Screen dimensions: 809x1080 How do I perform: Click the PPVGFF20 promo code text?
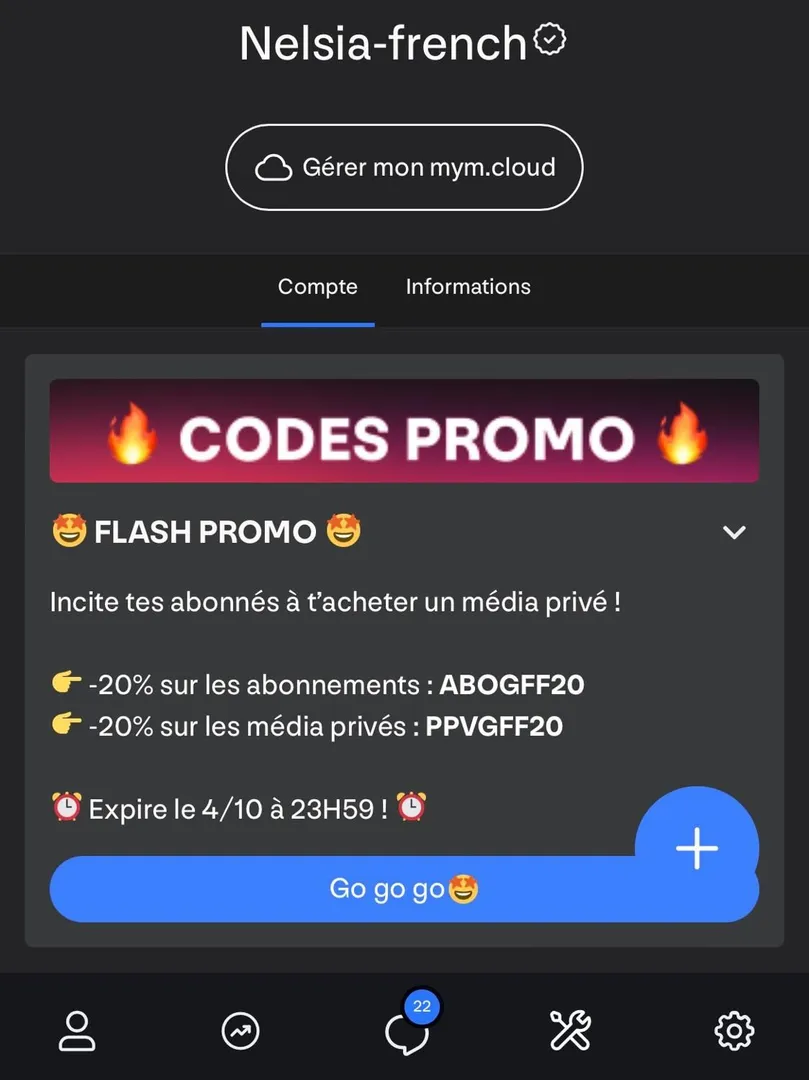point(494,726)
